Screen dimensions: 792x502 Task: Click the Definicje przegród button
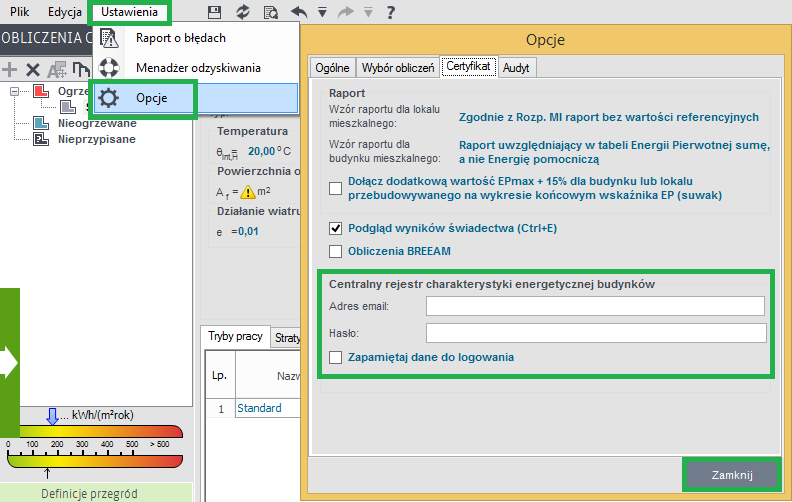coord(96,493)
